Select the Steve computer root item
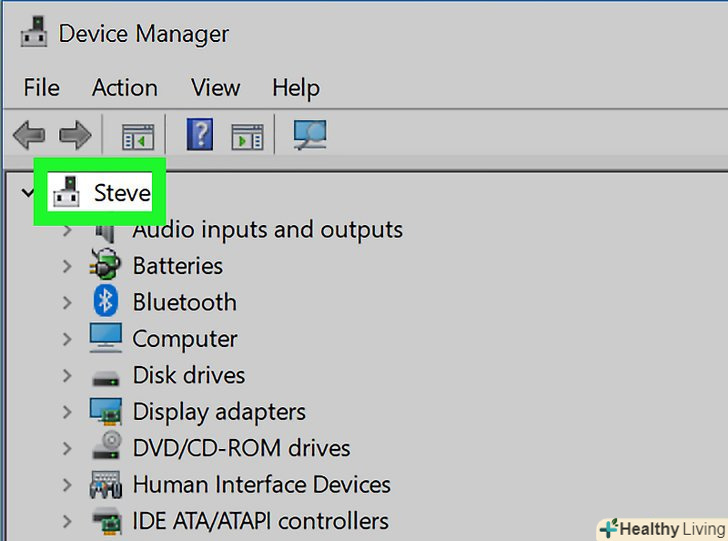Viewport: 728px width, 541px height. 121,192
